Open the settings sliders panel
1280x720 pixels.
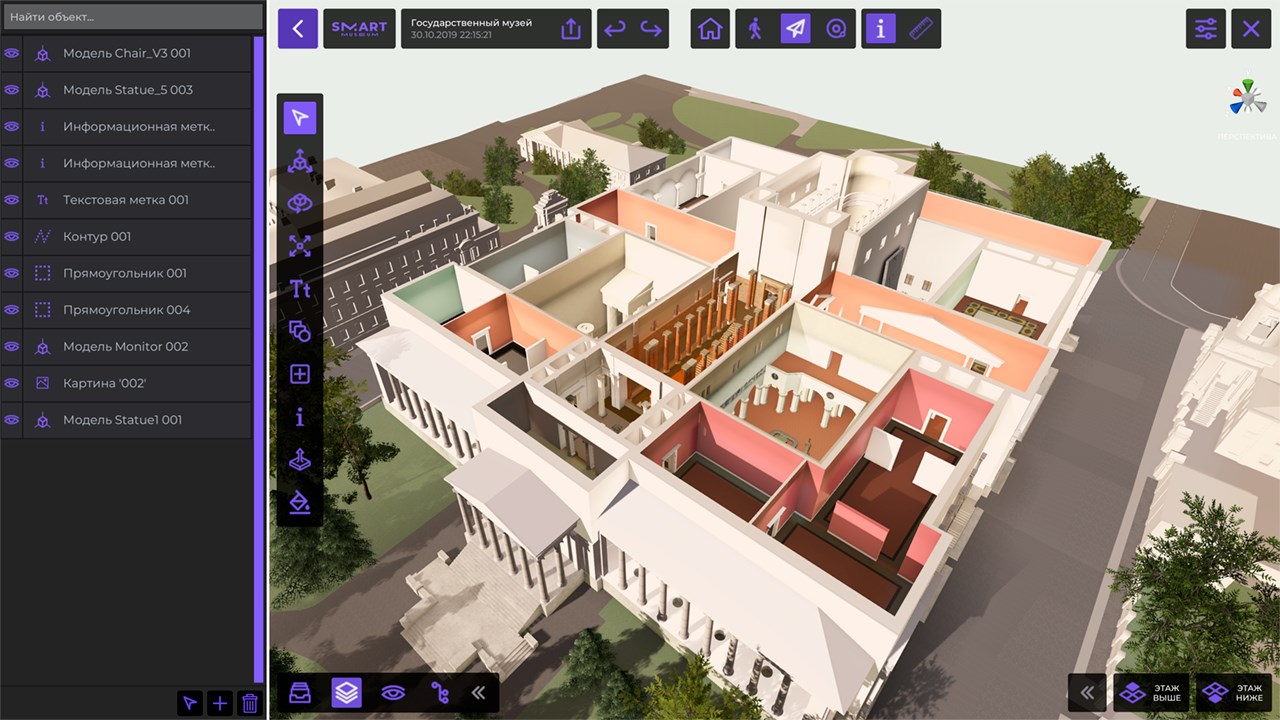click(x=1206, y=29)
